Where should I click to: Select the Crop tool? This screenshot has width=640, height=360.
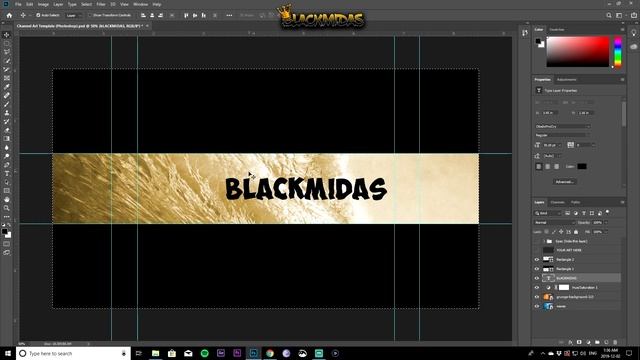click(7, 69)
